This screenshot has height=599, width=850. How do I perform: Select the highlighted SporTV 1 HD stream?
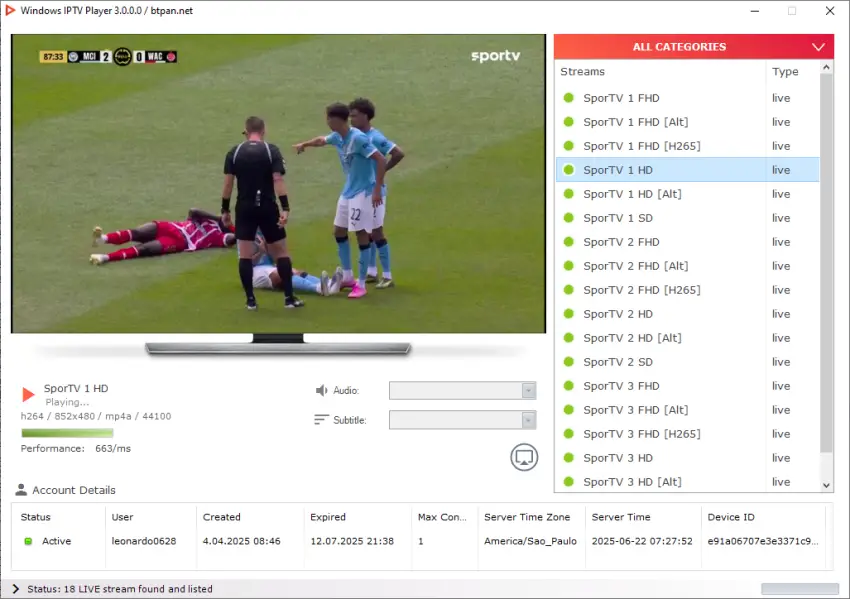coord(687,170)
